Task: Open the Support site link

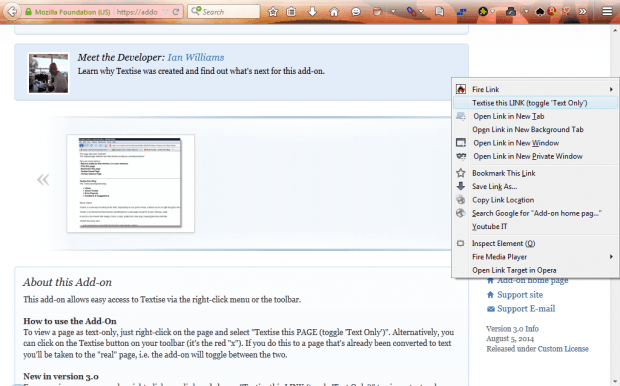Action: [x=520, y=295]
